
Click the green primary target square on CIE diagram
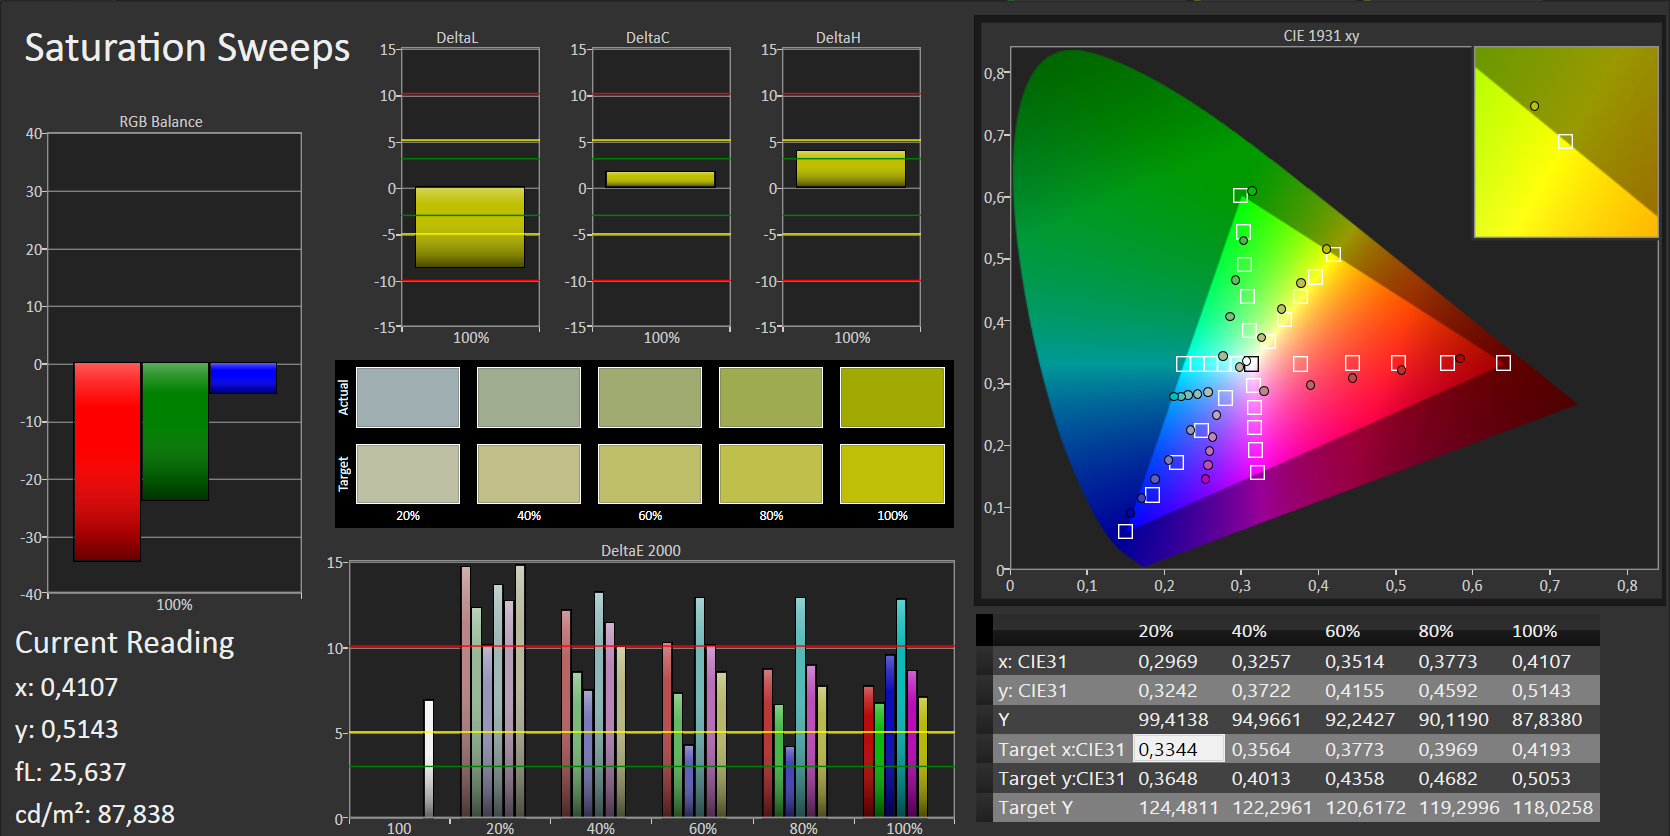[1240, 196]
